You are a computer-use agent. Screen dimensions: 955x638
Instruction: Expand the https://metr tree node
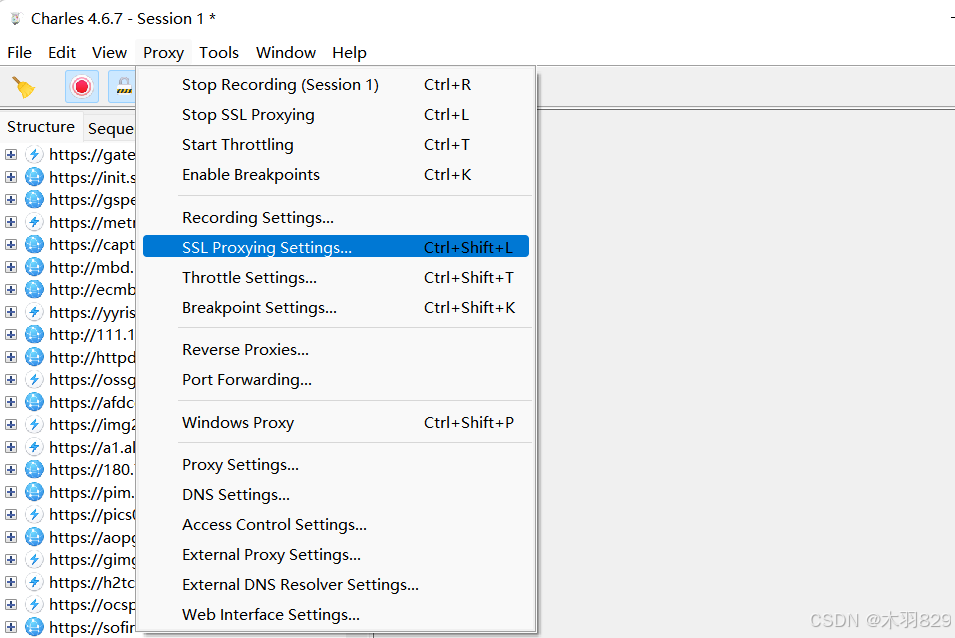[x=11, y=222]
